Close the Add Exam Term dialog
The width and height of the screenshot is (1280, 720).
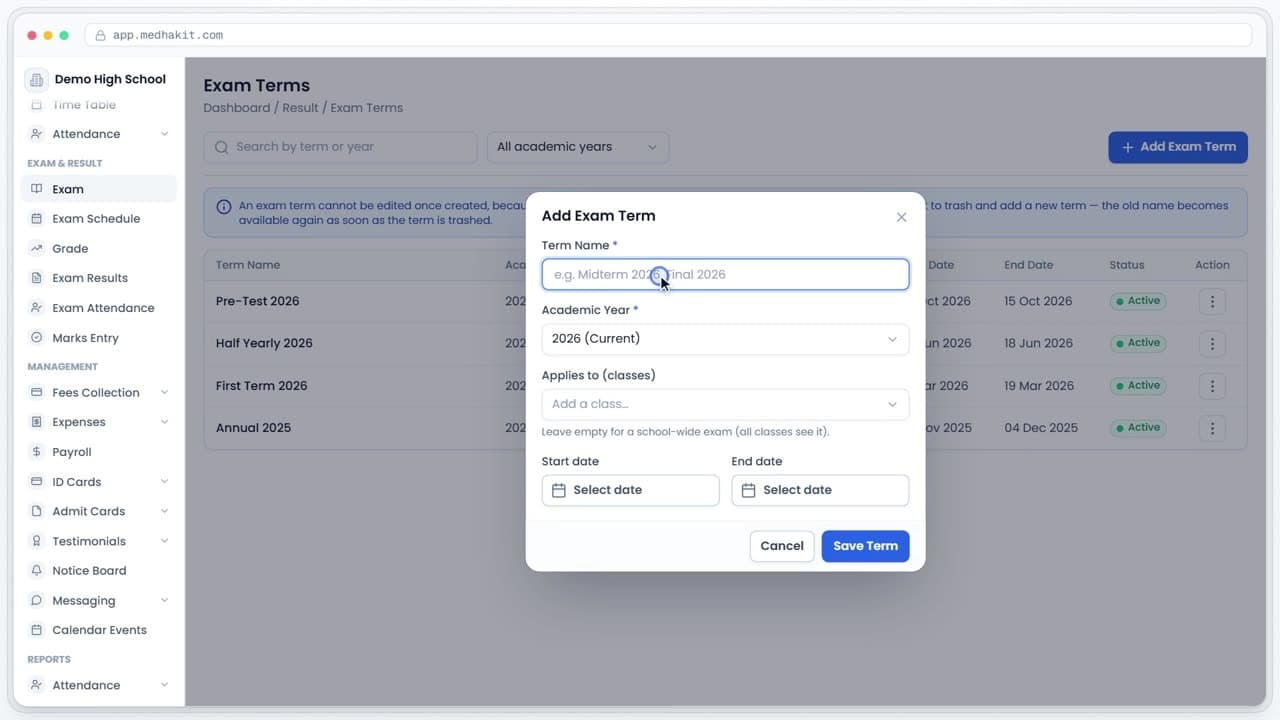click(901, 217)
